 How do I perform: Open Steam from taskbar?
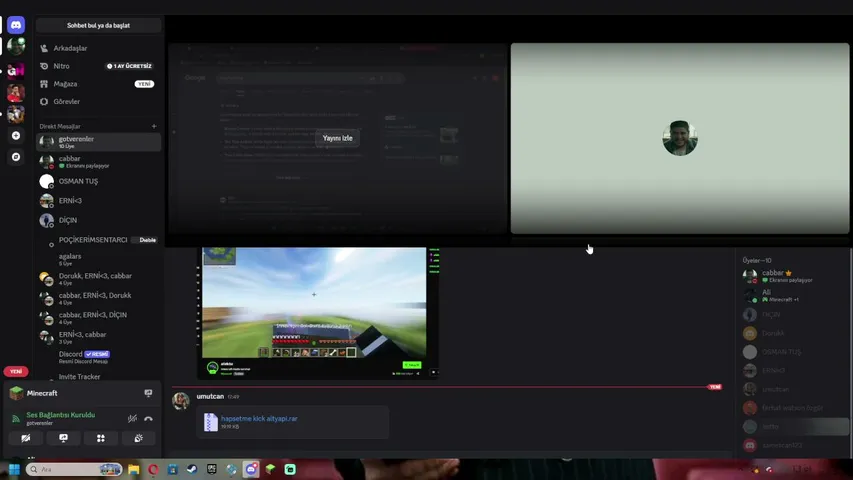coord(192,469)
